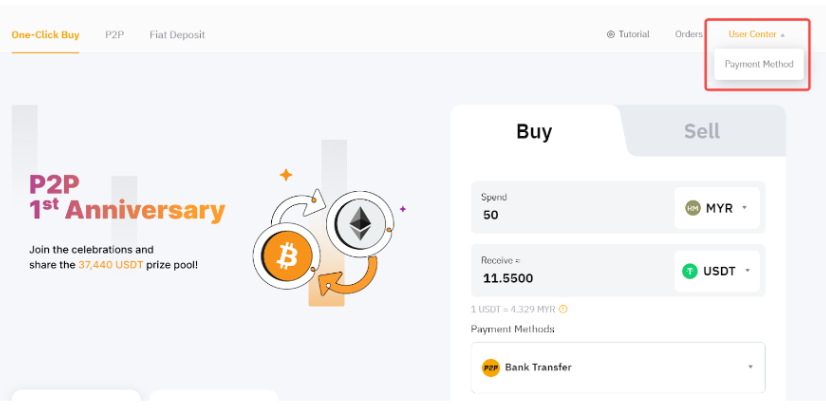The height and width of the screenshot is (409, 826).
Task: Switch to the P2P tab
Action: 114,35
